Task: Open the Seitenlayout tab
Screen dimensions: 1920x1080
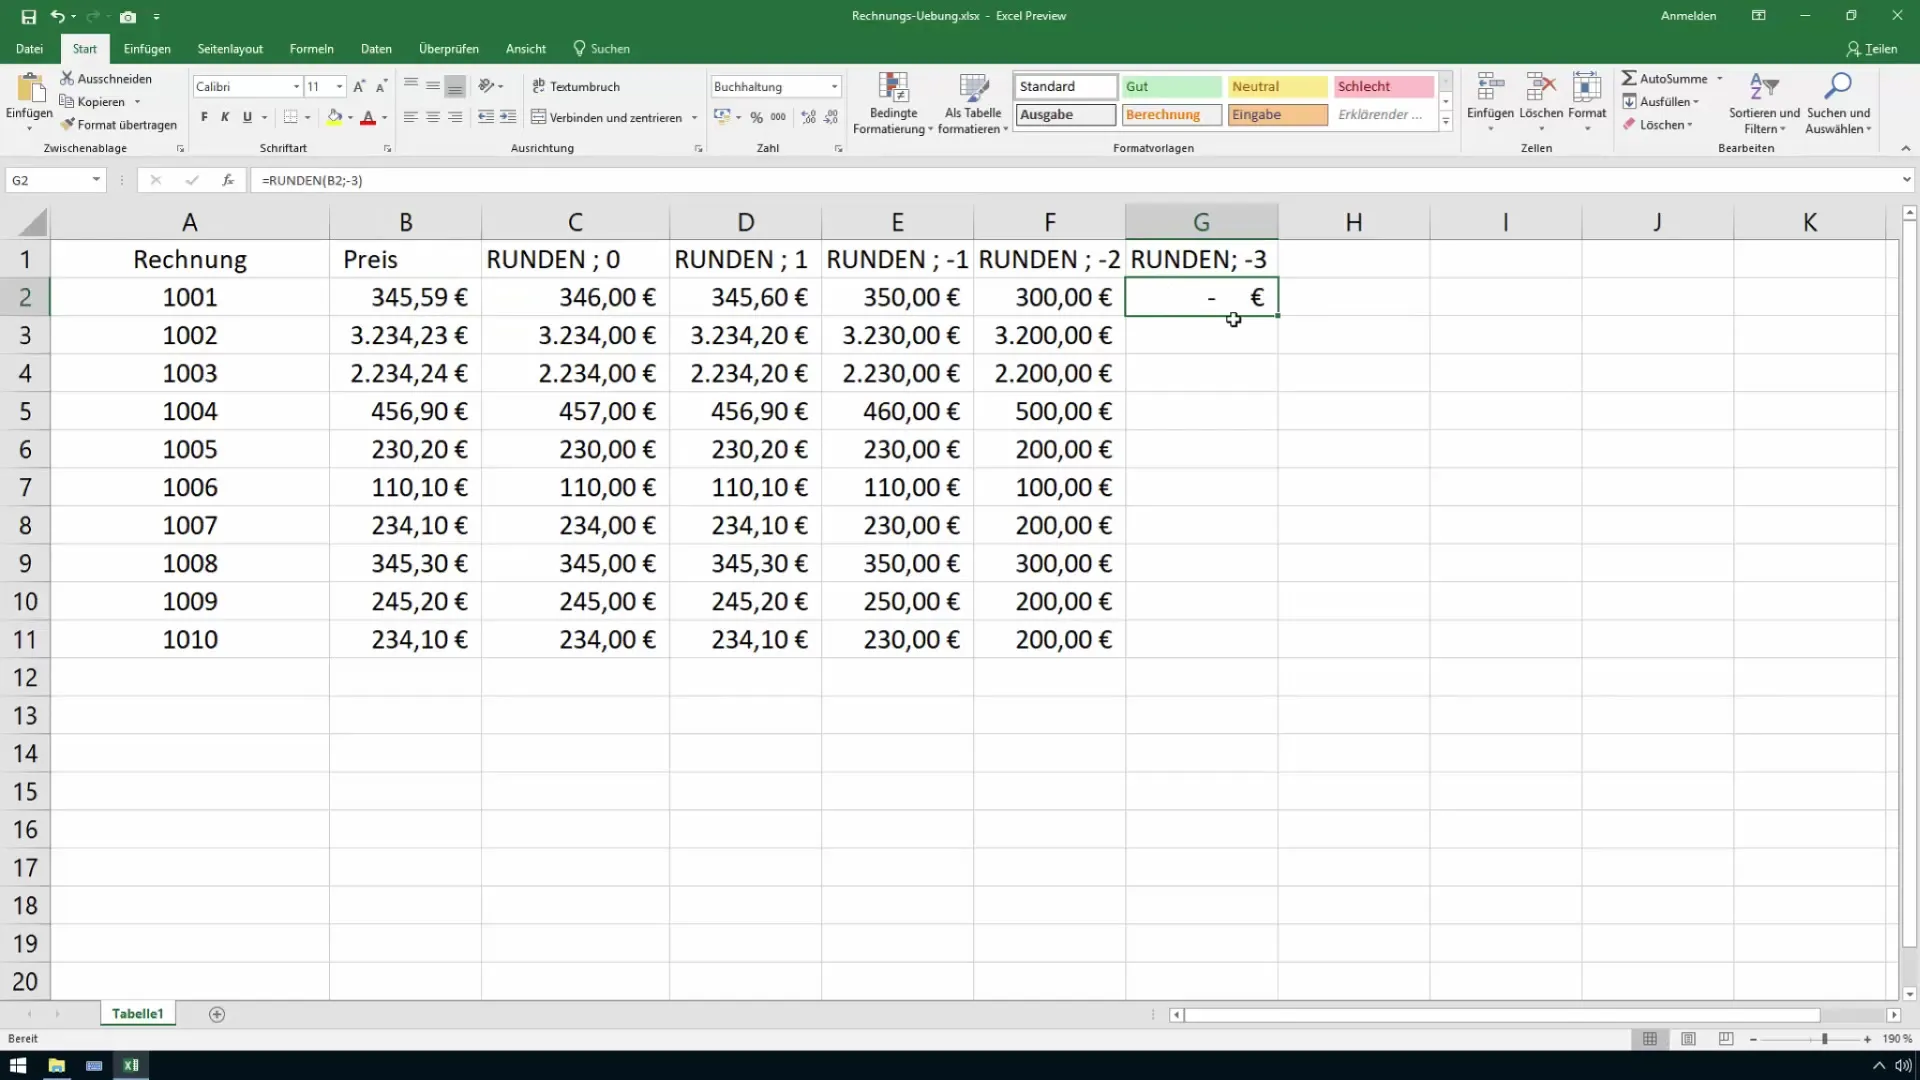Action: [230, 48]
